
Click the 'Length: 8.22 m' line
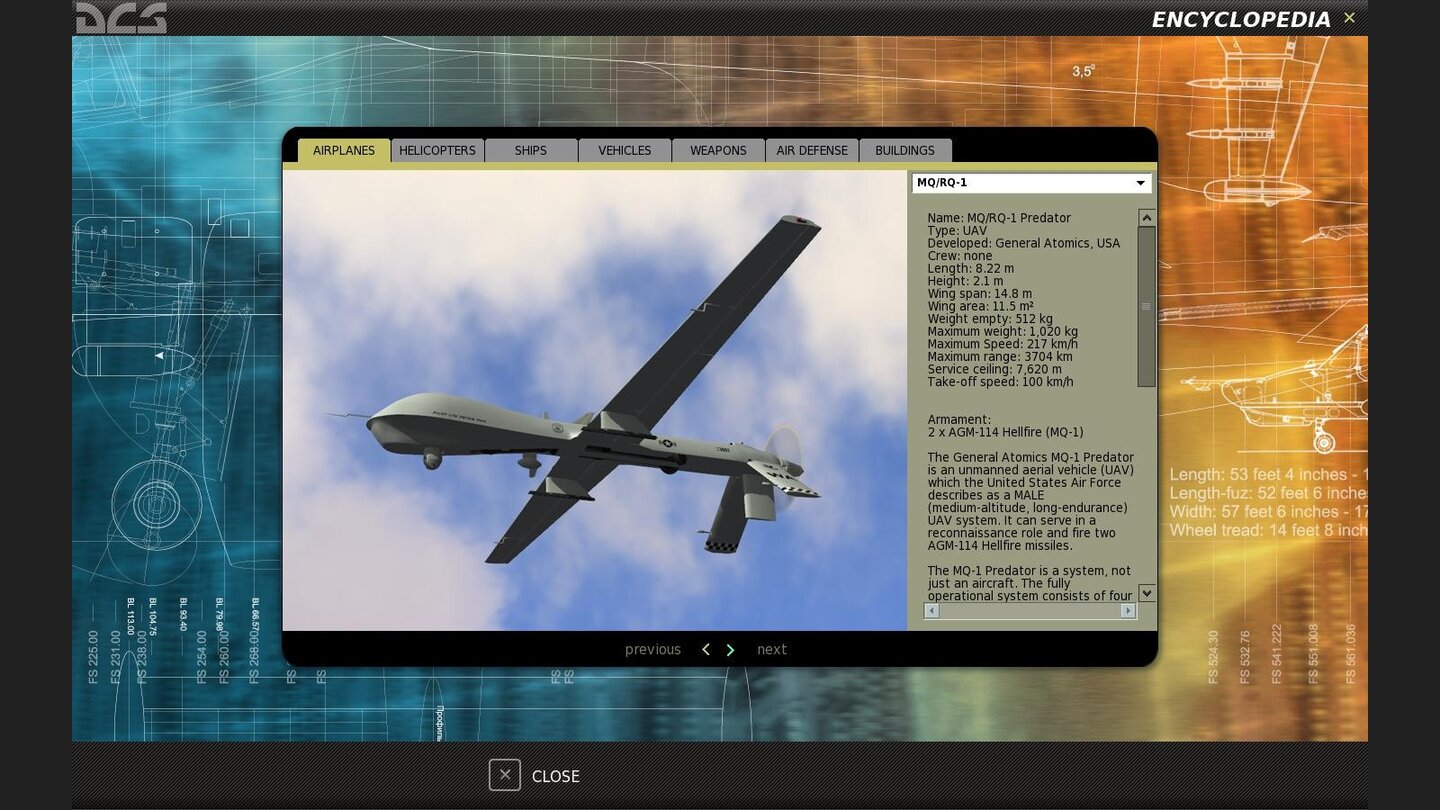point(970,268)
